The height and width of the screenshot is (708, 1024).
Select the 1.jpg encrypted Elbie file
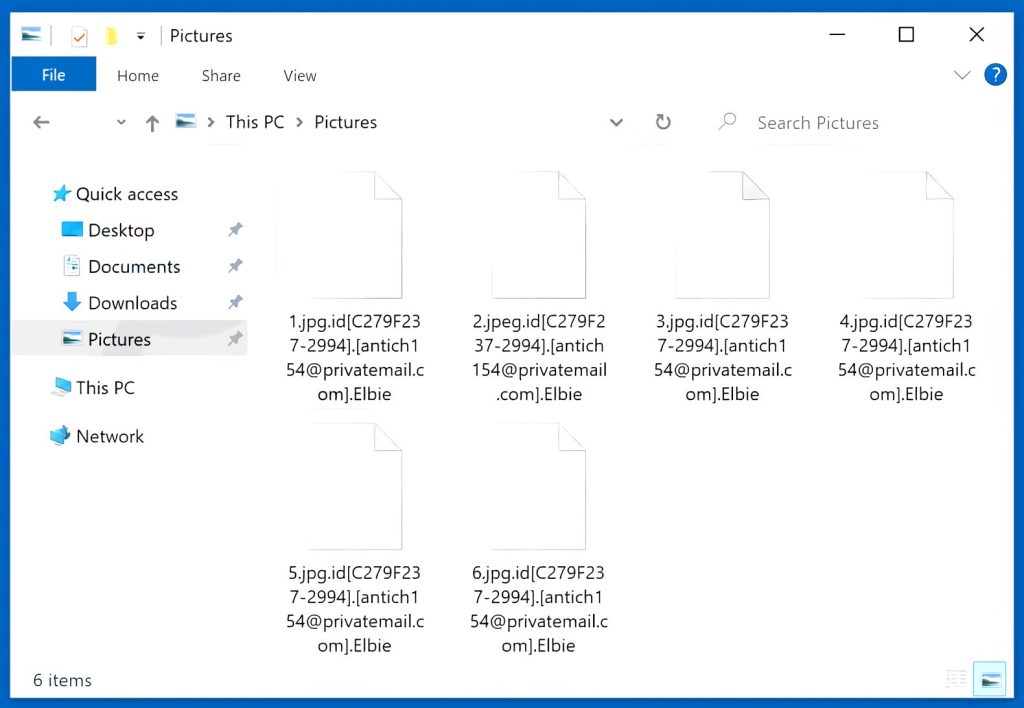(340, 290)
